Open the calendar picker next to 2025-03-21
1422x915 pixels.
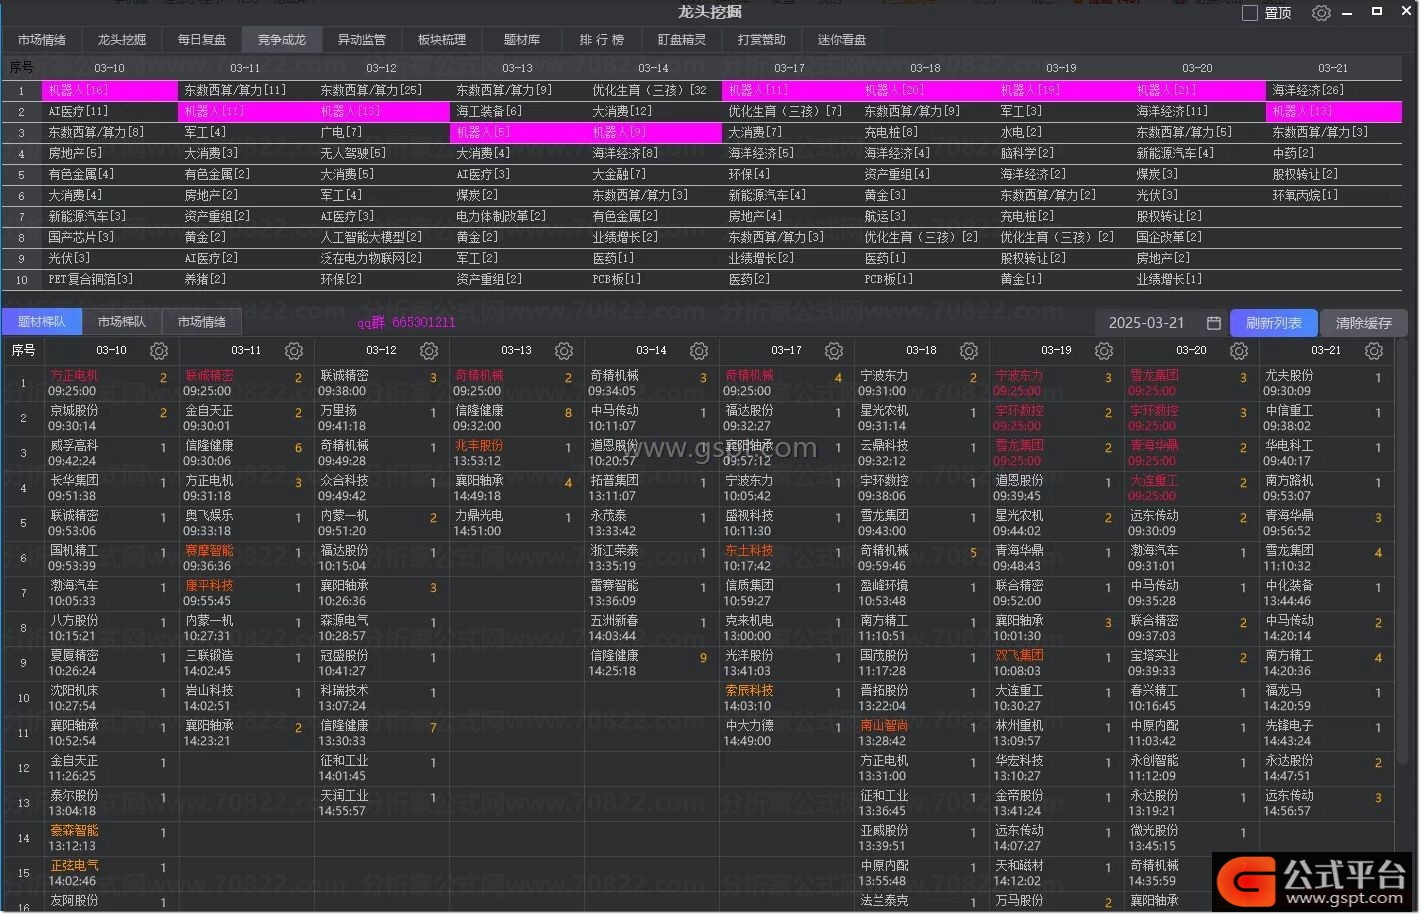pos(1213,323)
